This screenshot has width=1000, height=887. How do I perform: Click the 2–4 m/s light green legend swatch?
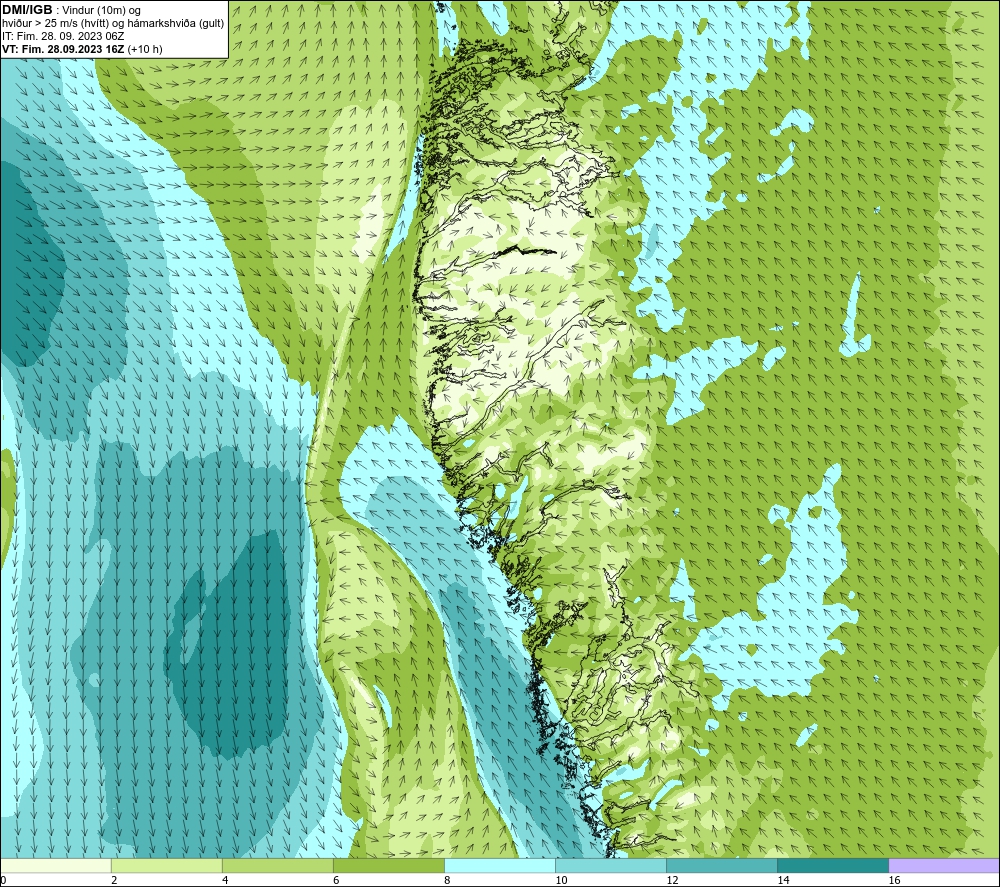tap(166, 865)
